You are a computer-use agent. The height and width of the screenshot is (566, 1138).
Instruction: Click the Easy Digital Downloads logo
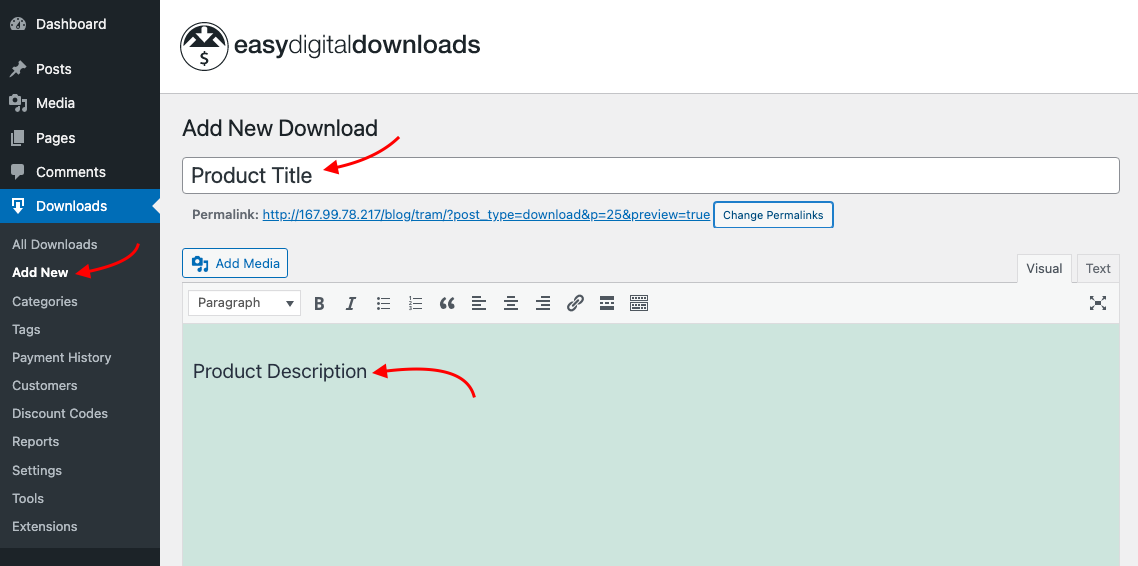[x=330, y=46]
